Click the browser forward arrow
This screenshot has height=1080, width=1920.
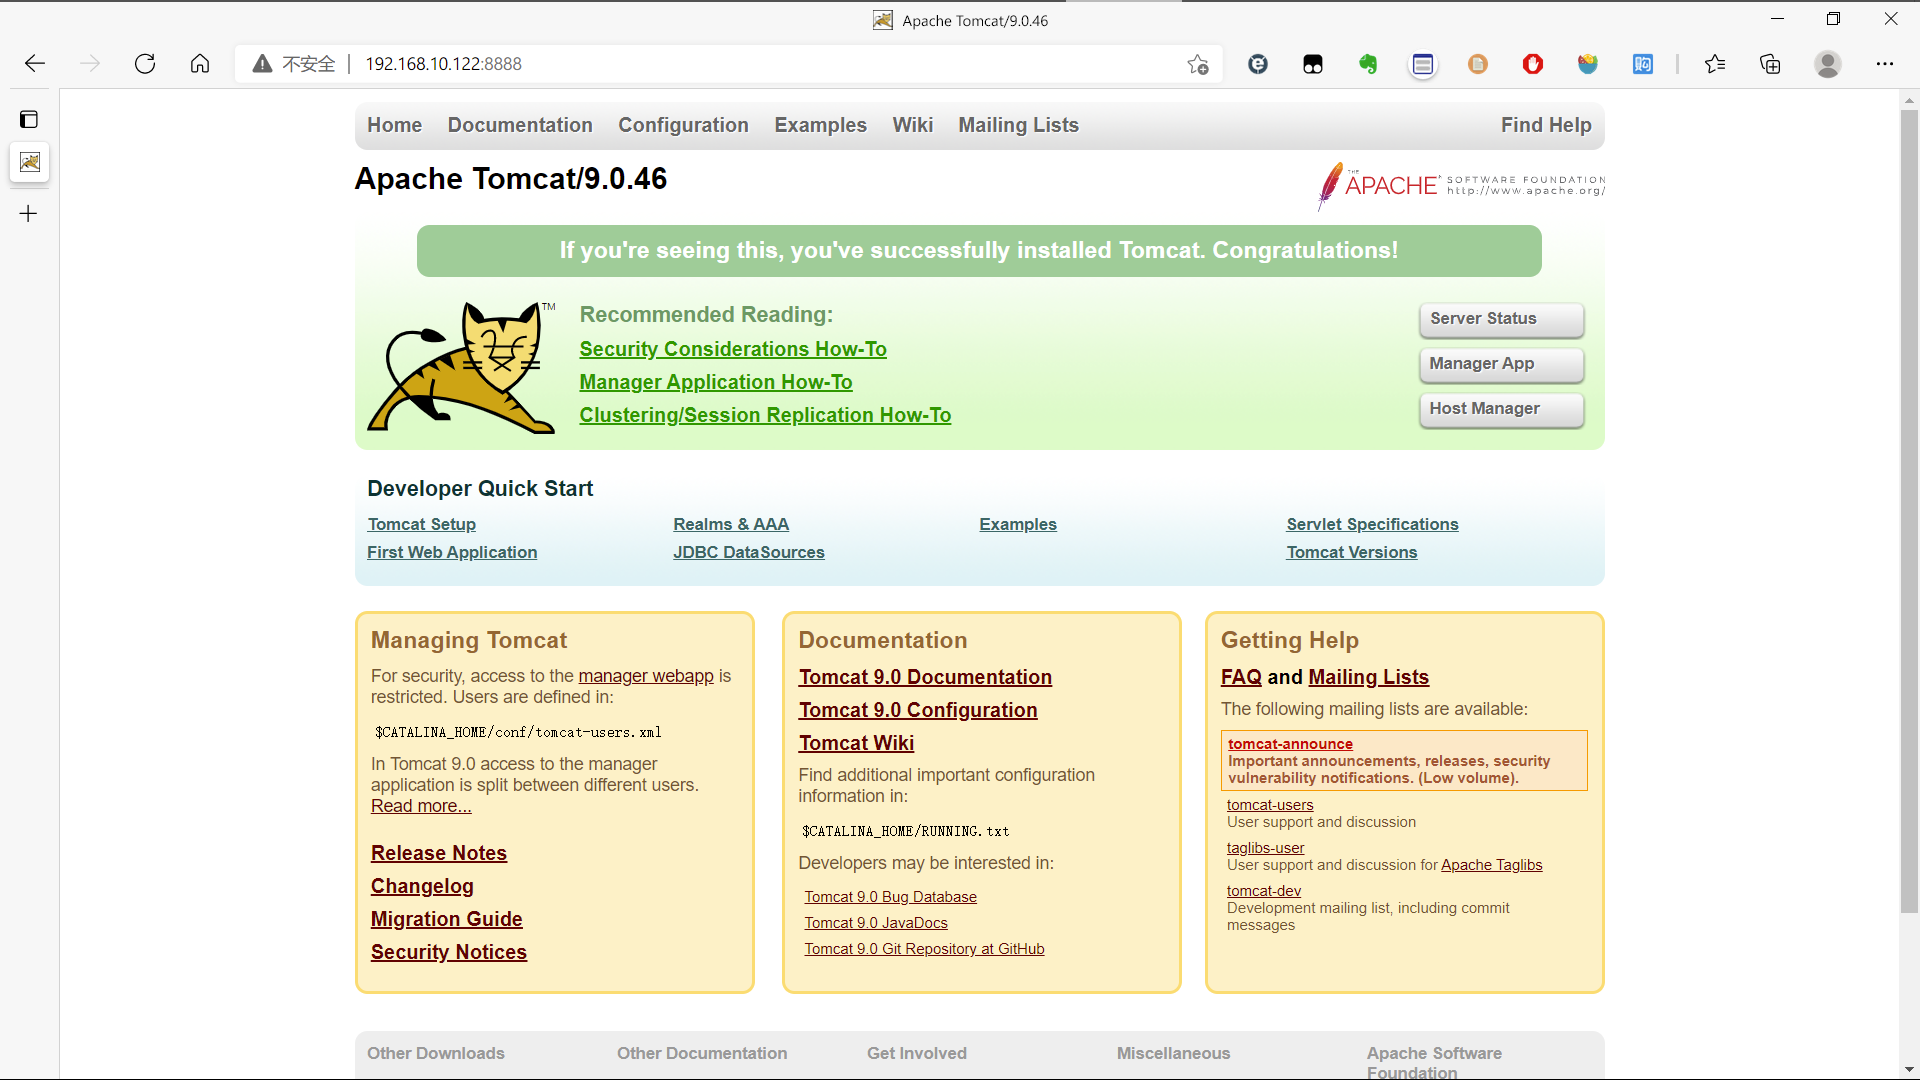coord(90,64)
